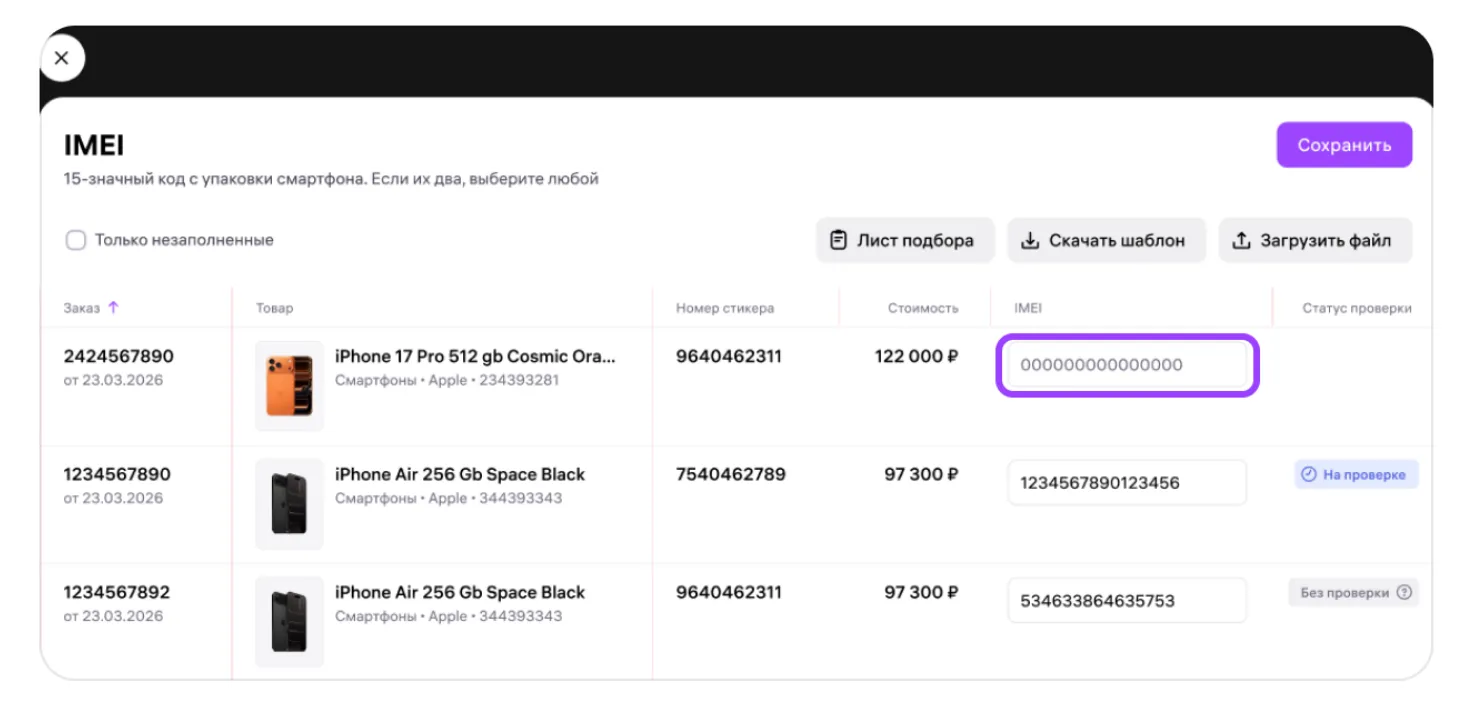Viewport: 1477px width, 708px height.
Task: Click iPhone Air thumbnail for order 1234567892
Action: (289, 622)
